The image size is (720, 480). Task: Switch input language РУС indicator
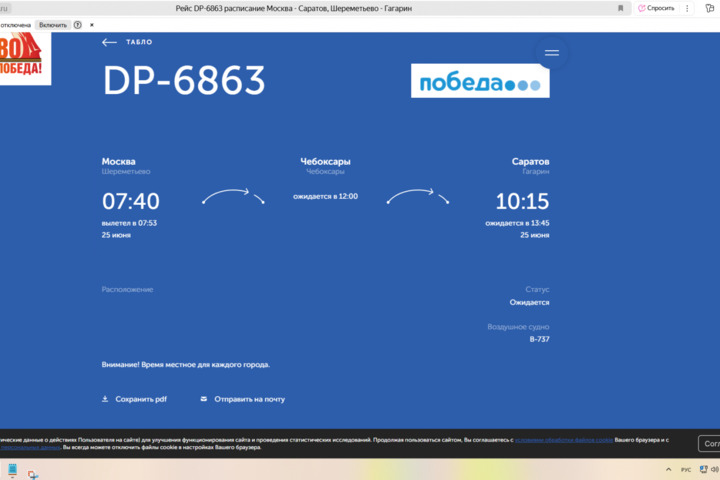(x=686, y=469)
